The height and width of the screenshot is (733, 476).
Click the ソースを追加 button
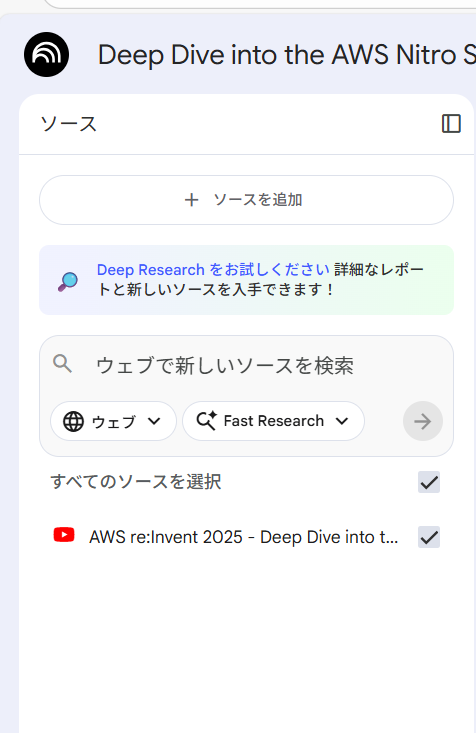(x=246, y=200)
